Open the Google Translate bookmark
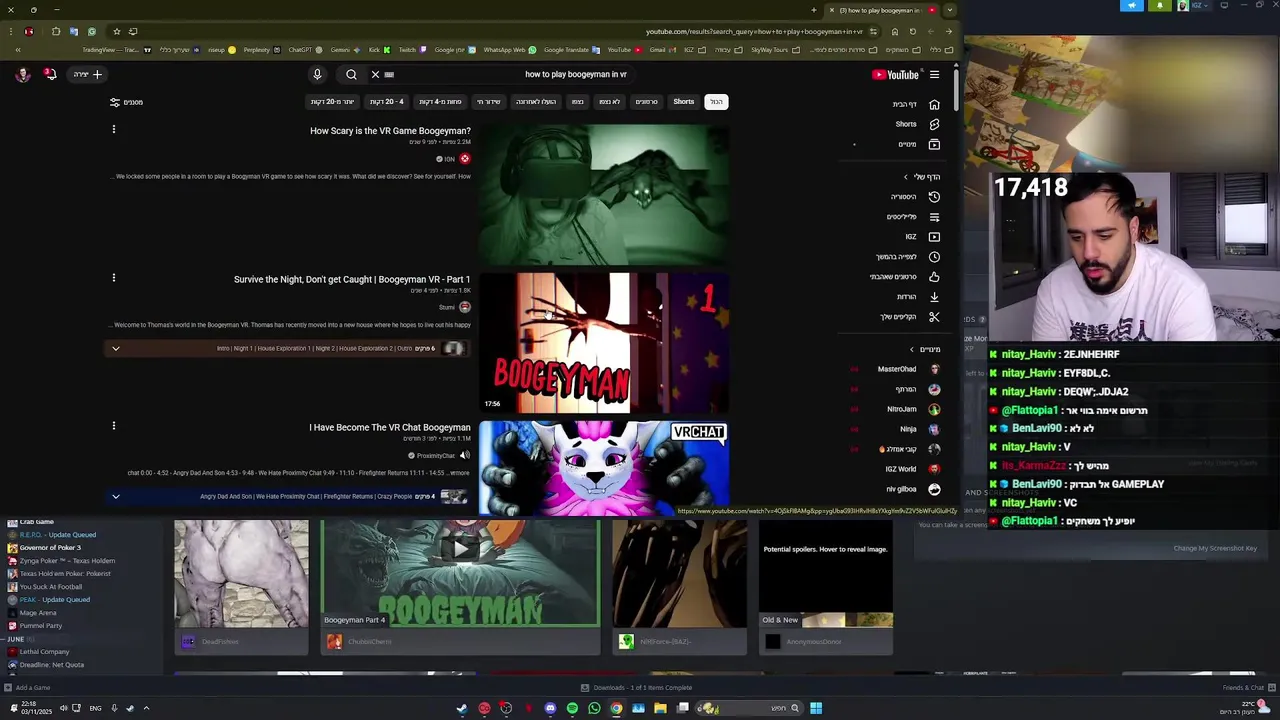 pyautogui.click(x=570, y=49)
